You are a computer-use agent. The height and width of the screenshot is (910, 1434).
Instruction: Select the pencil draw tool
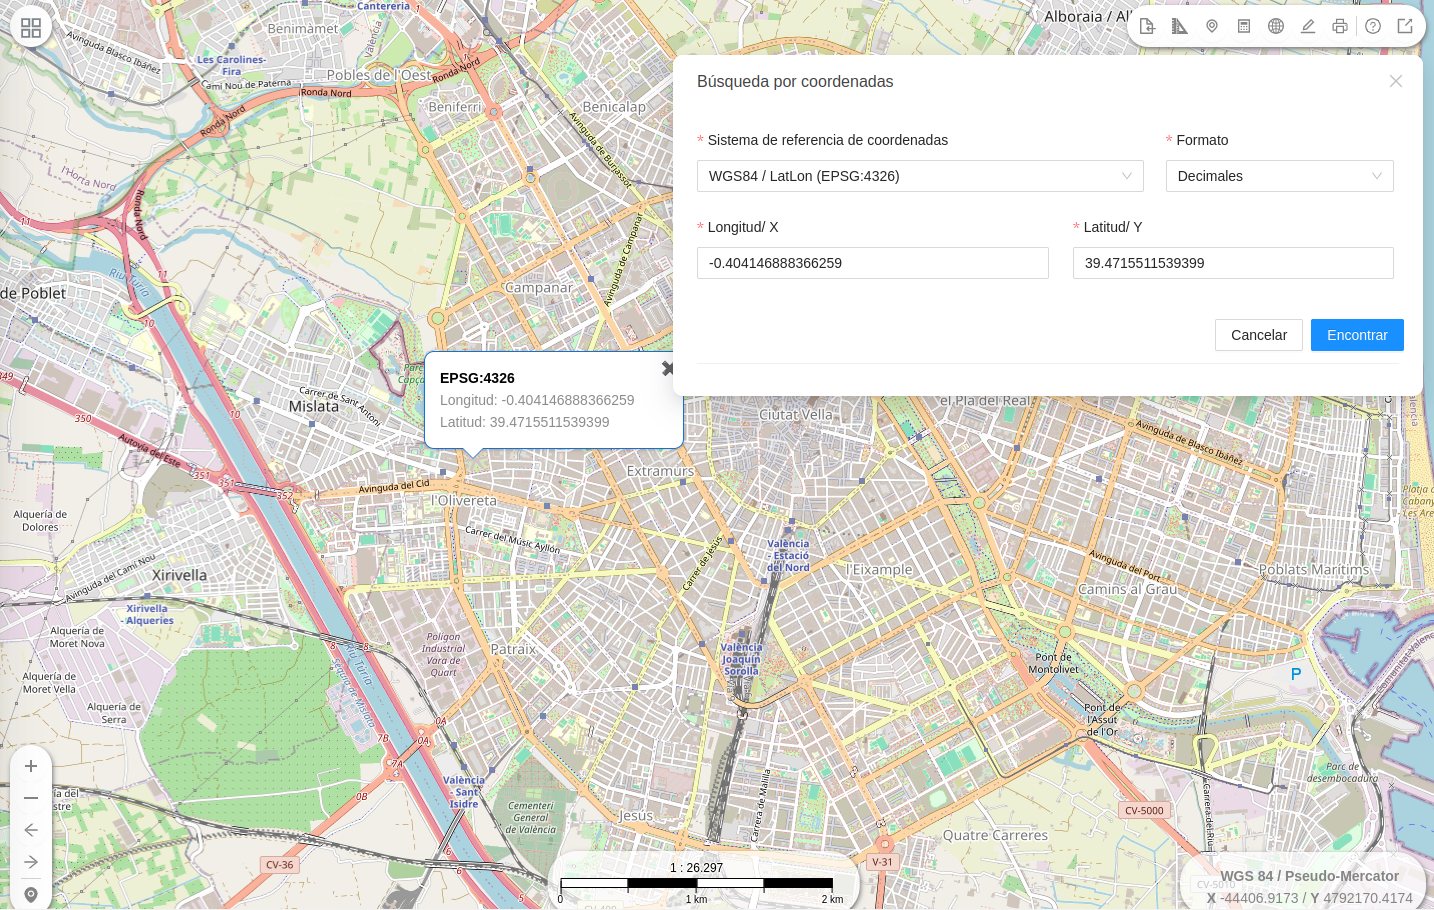tap(1308, 26)
